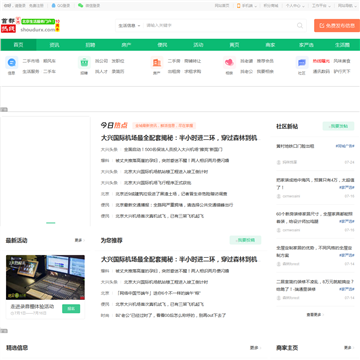The height and width of the screenshot is (360, 360).
Task: Click the 找公司 link
Action: (x=101, y=61)
